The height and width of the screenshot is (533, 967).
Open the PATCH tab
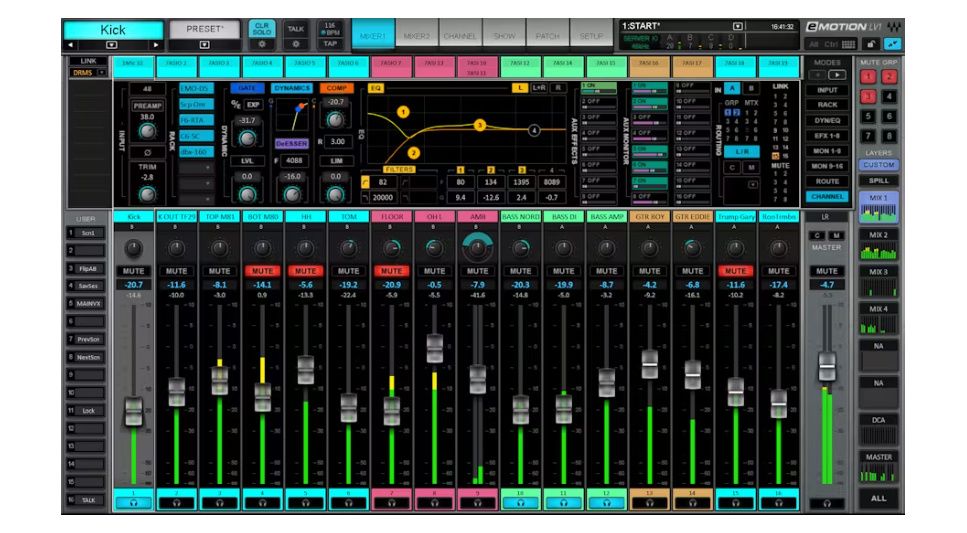[x=548, y=35]
